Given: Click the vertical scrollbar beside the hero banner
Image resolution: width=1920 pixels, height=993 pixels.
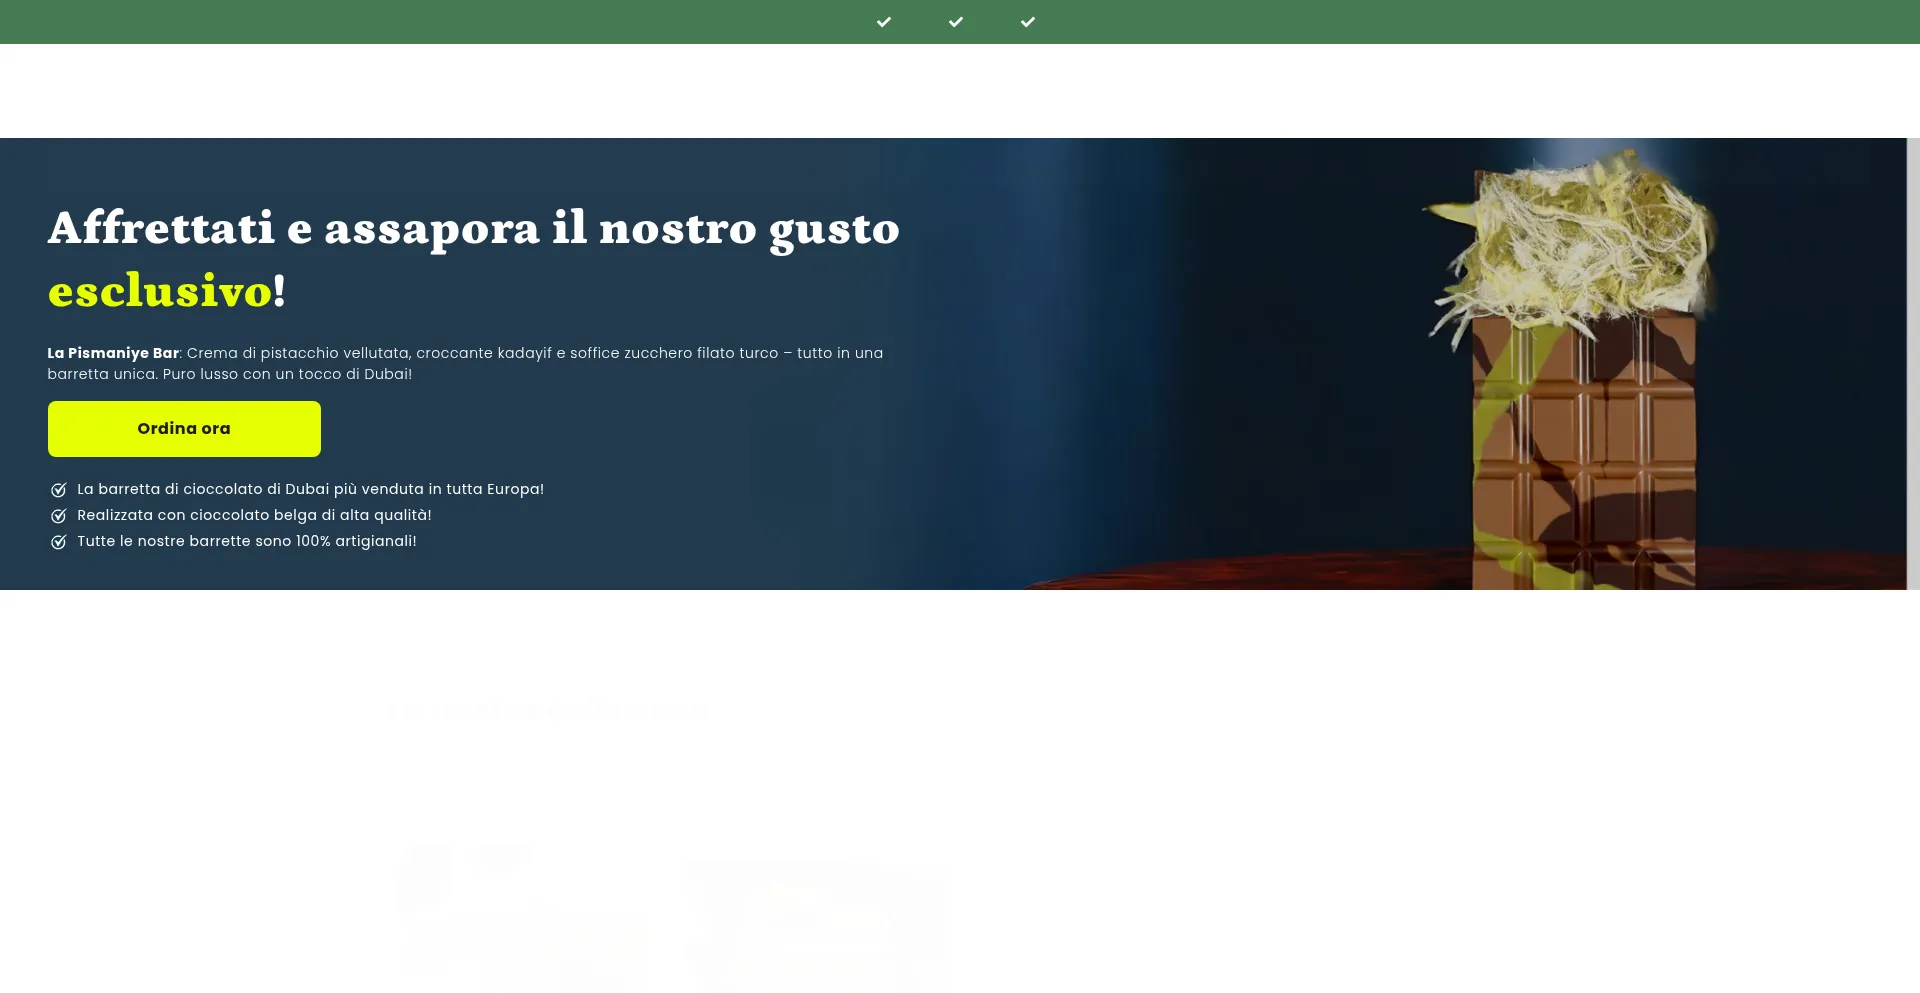Looking at the screenshot, I should (x=1913, y=364).
